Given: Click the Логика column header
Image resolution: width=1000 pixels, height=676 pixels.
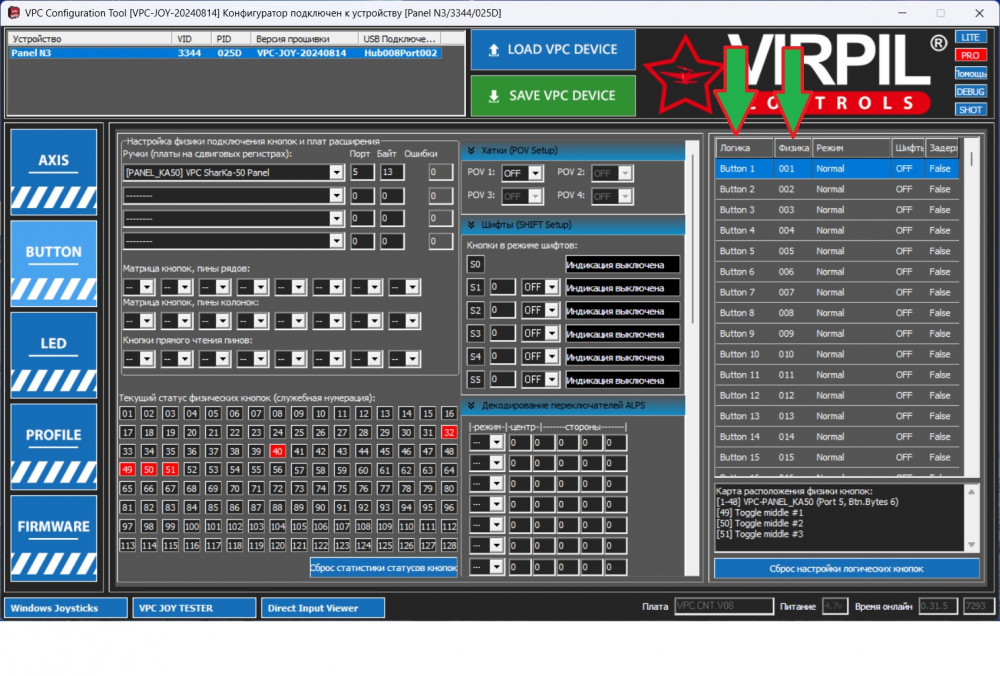Looking at the screenshot, I should coord(744,148).
